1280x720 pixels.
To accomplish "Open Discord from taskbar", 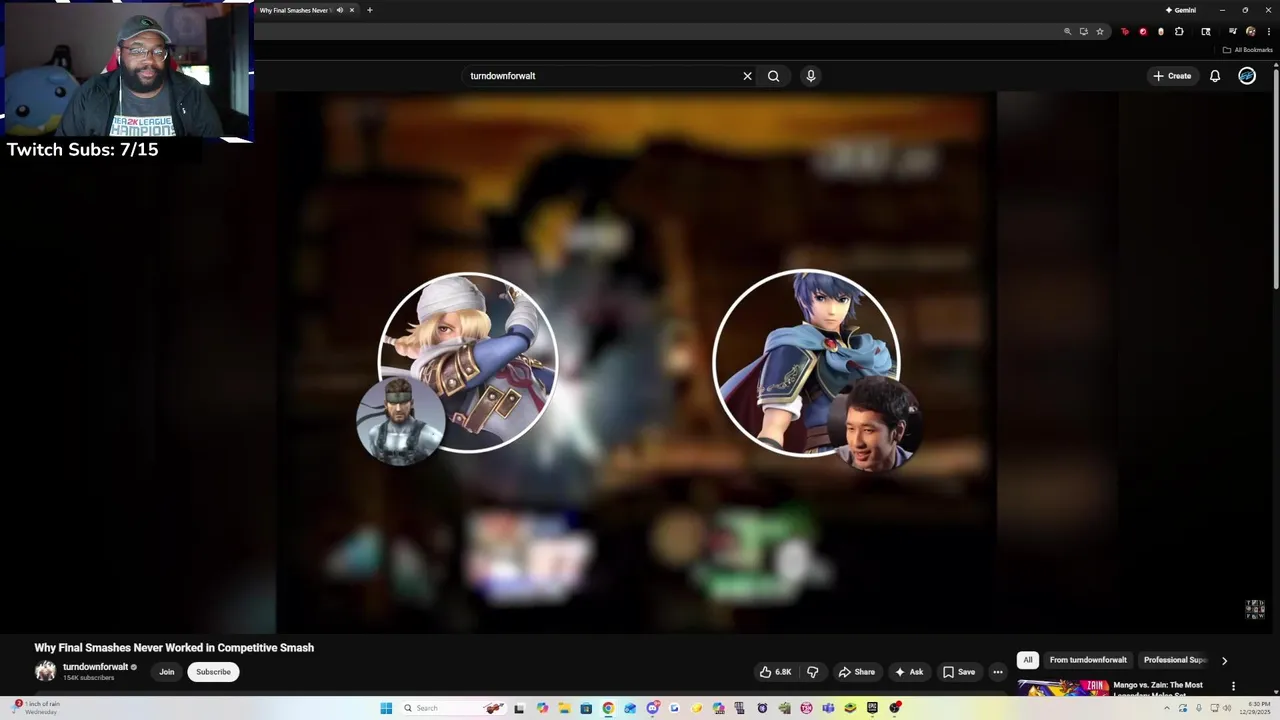I will coord(652,708).
